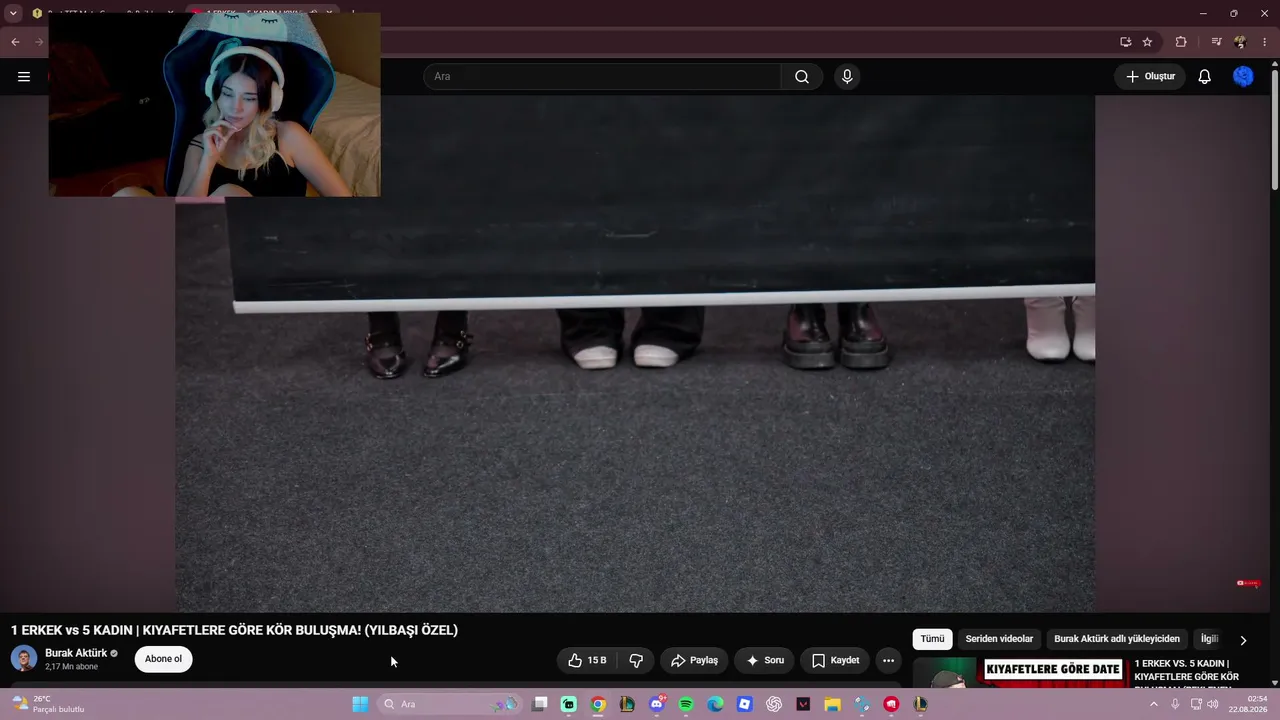Select the Tümü filter chip
Screen dimensions: 1280x720
(932, 639)
